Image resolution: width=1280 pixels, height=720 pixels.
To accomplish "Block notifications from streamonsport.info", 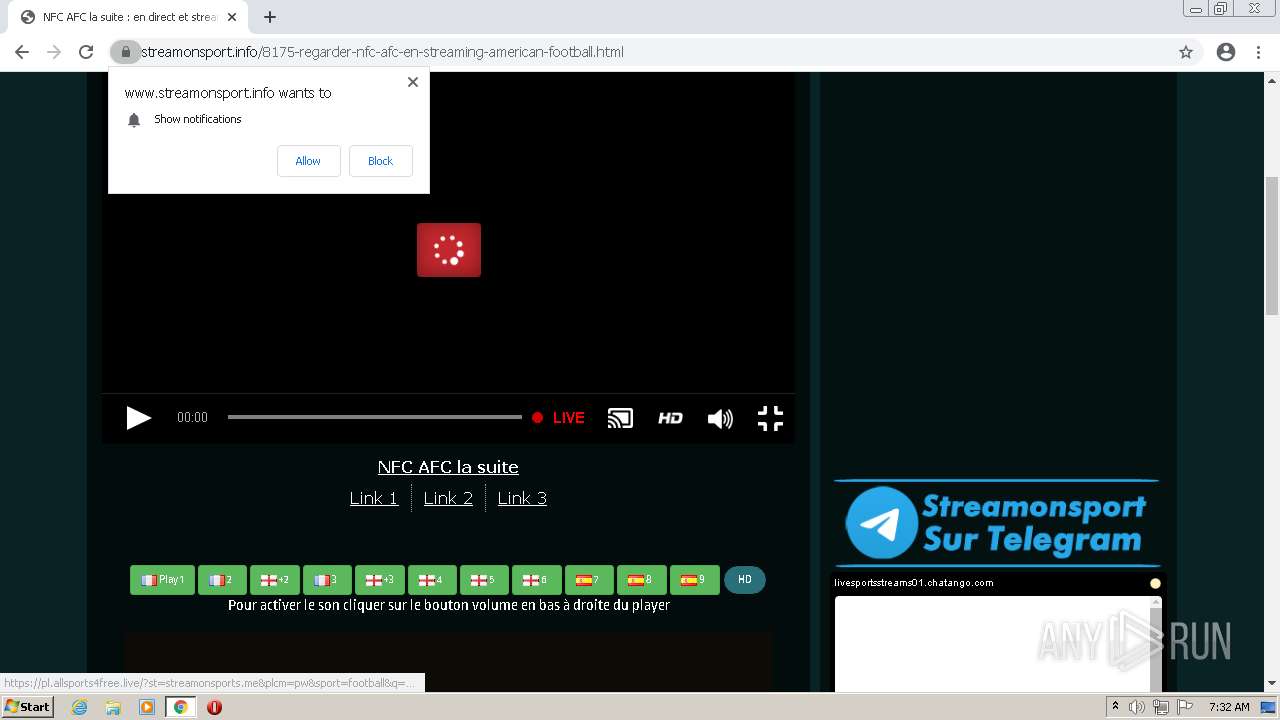I will pos(380,161).
